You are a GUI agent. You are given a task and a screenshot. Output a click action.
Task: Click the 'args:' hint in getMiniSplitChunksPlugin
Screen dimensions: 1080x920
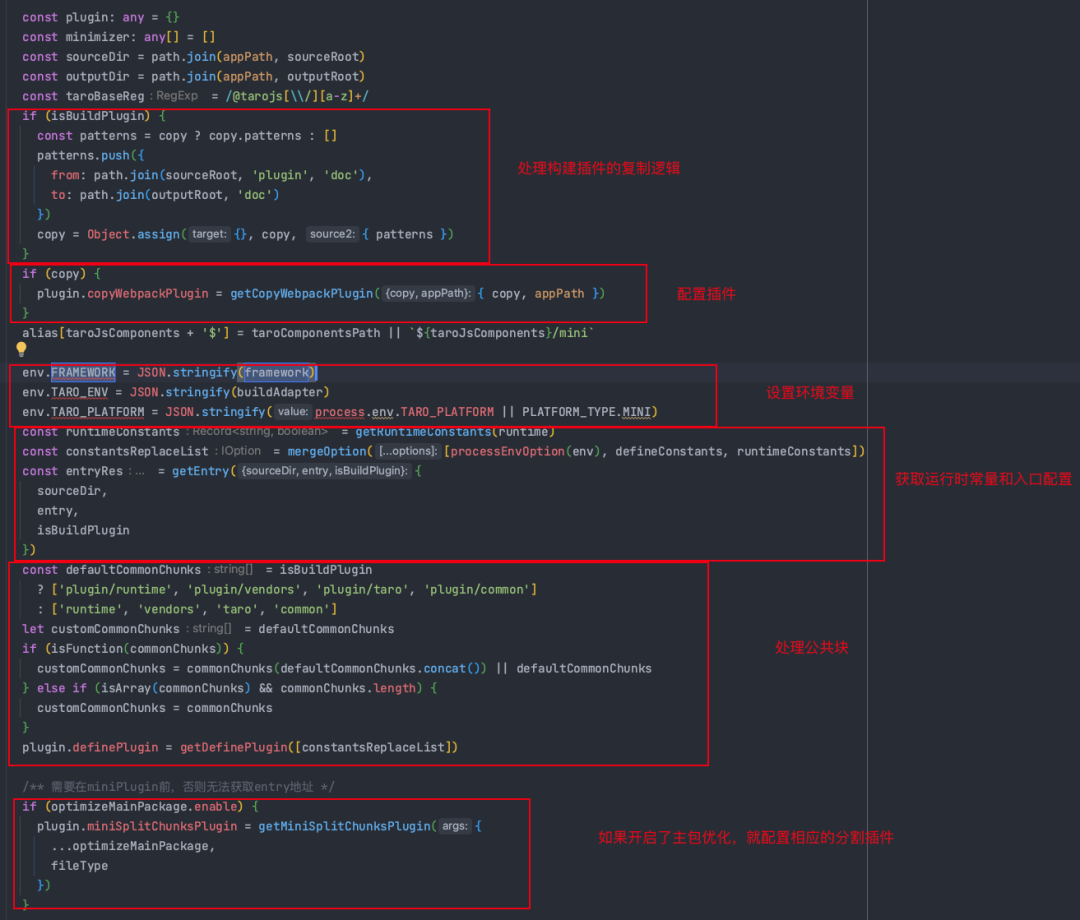point(455,826)
